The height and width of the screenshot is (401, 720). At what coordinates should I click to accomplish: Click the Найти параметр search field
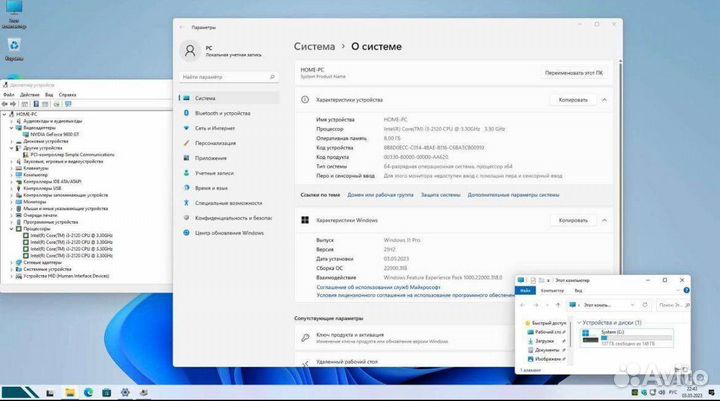click(228, 77)
